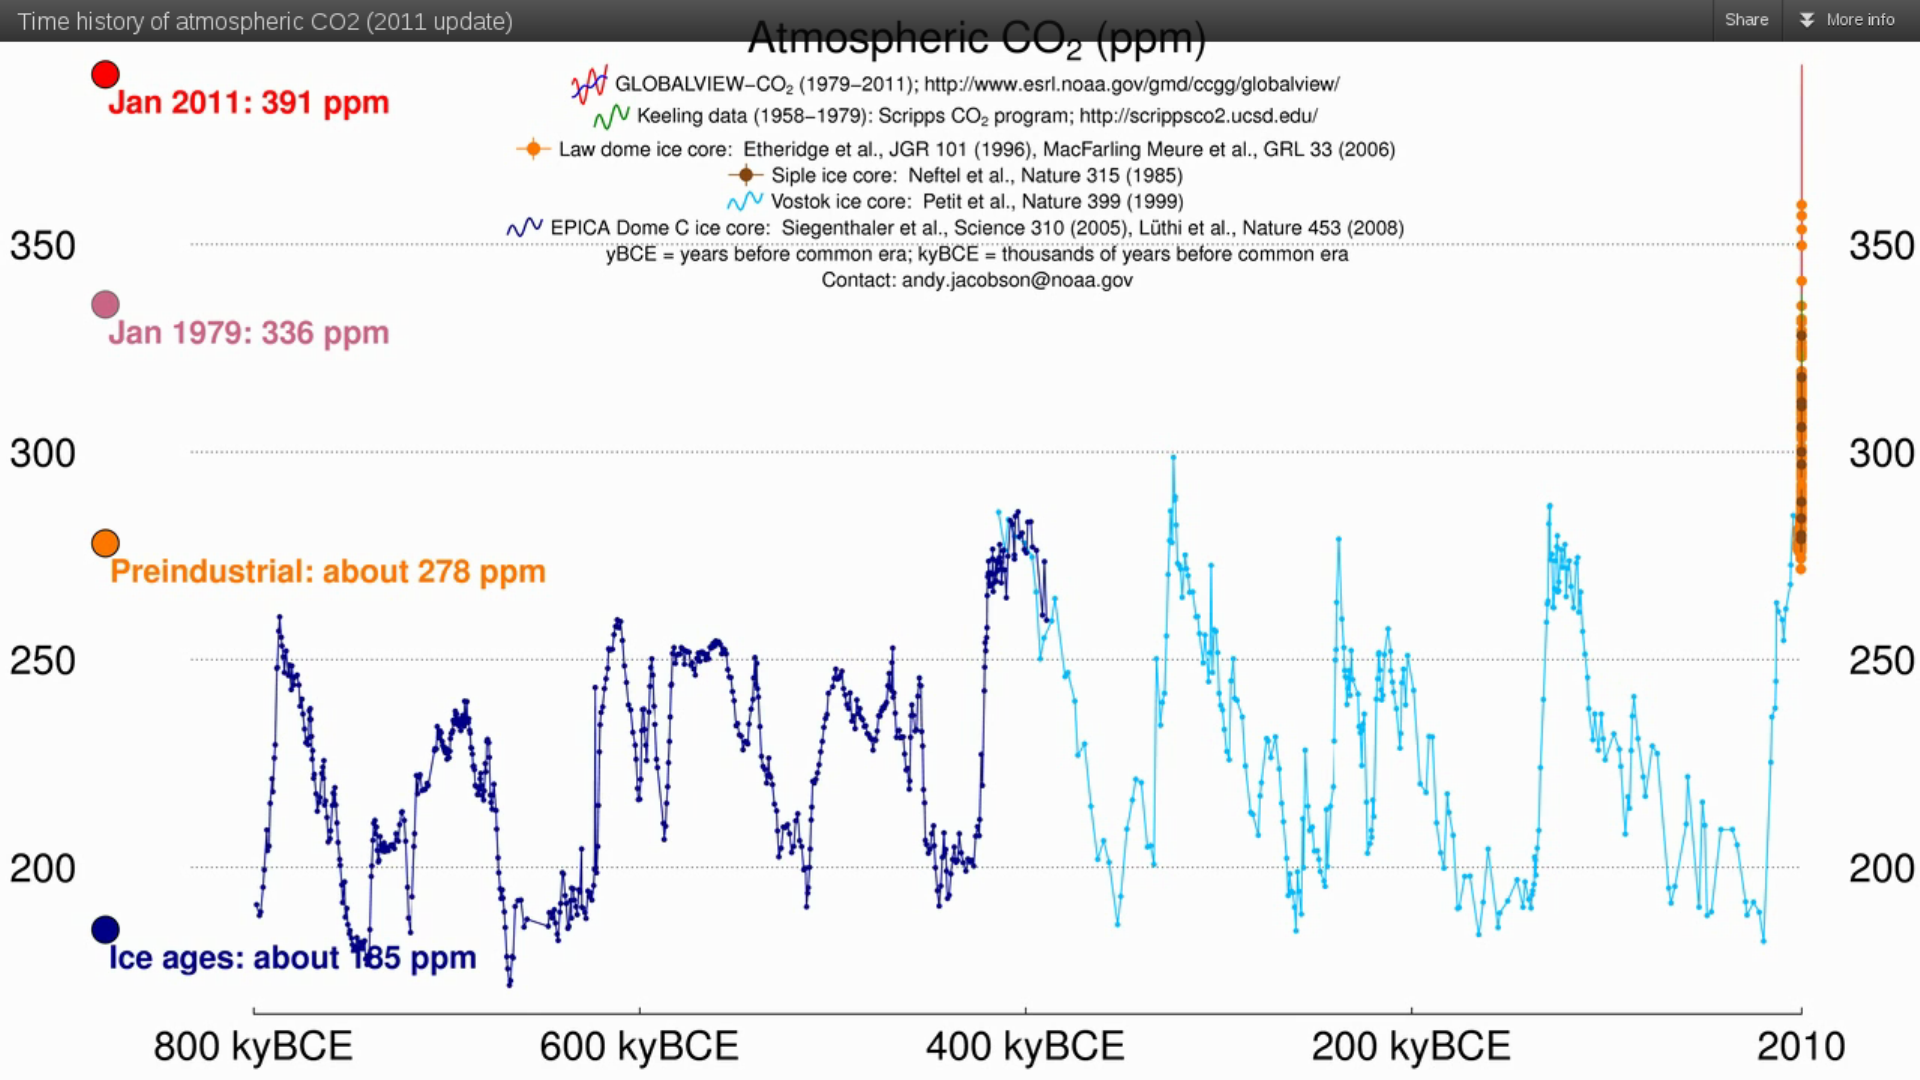This screenshot has width=1920, height=1080.
Task: Click the dark blue EPICA Dome C legend icon
Action: click(525, 227)
